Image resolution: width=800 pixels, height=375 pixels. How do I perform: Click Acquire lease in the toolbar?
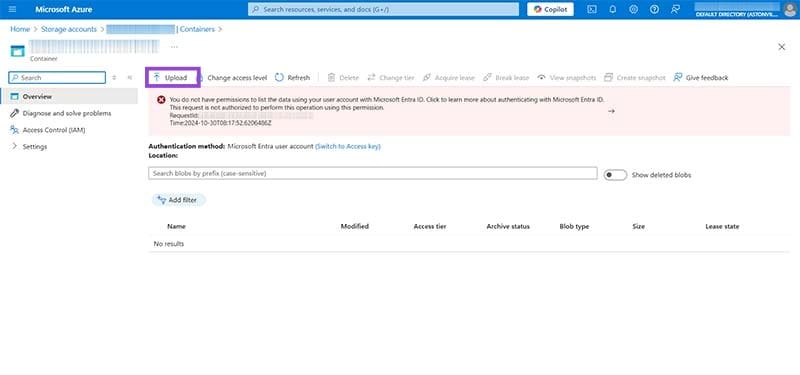point(449,78)
